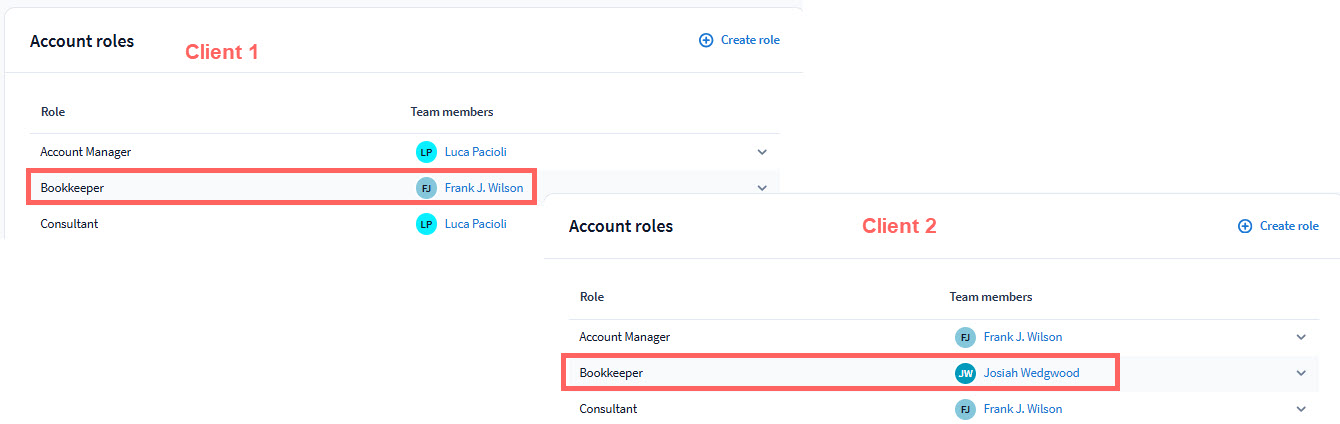
Task: Expand Consultant row chevron in Client 2
Action: 1301,409
